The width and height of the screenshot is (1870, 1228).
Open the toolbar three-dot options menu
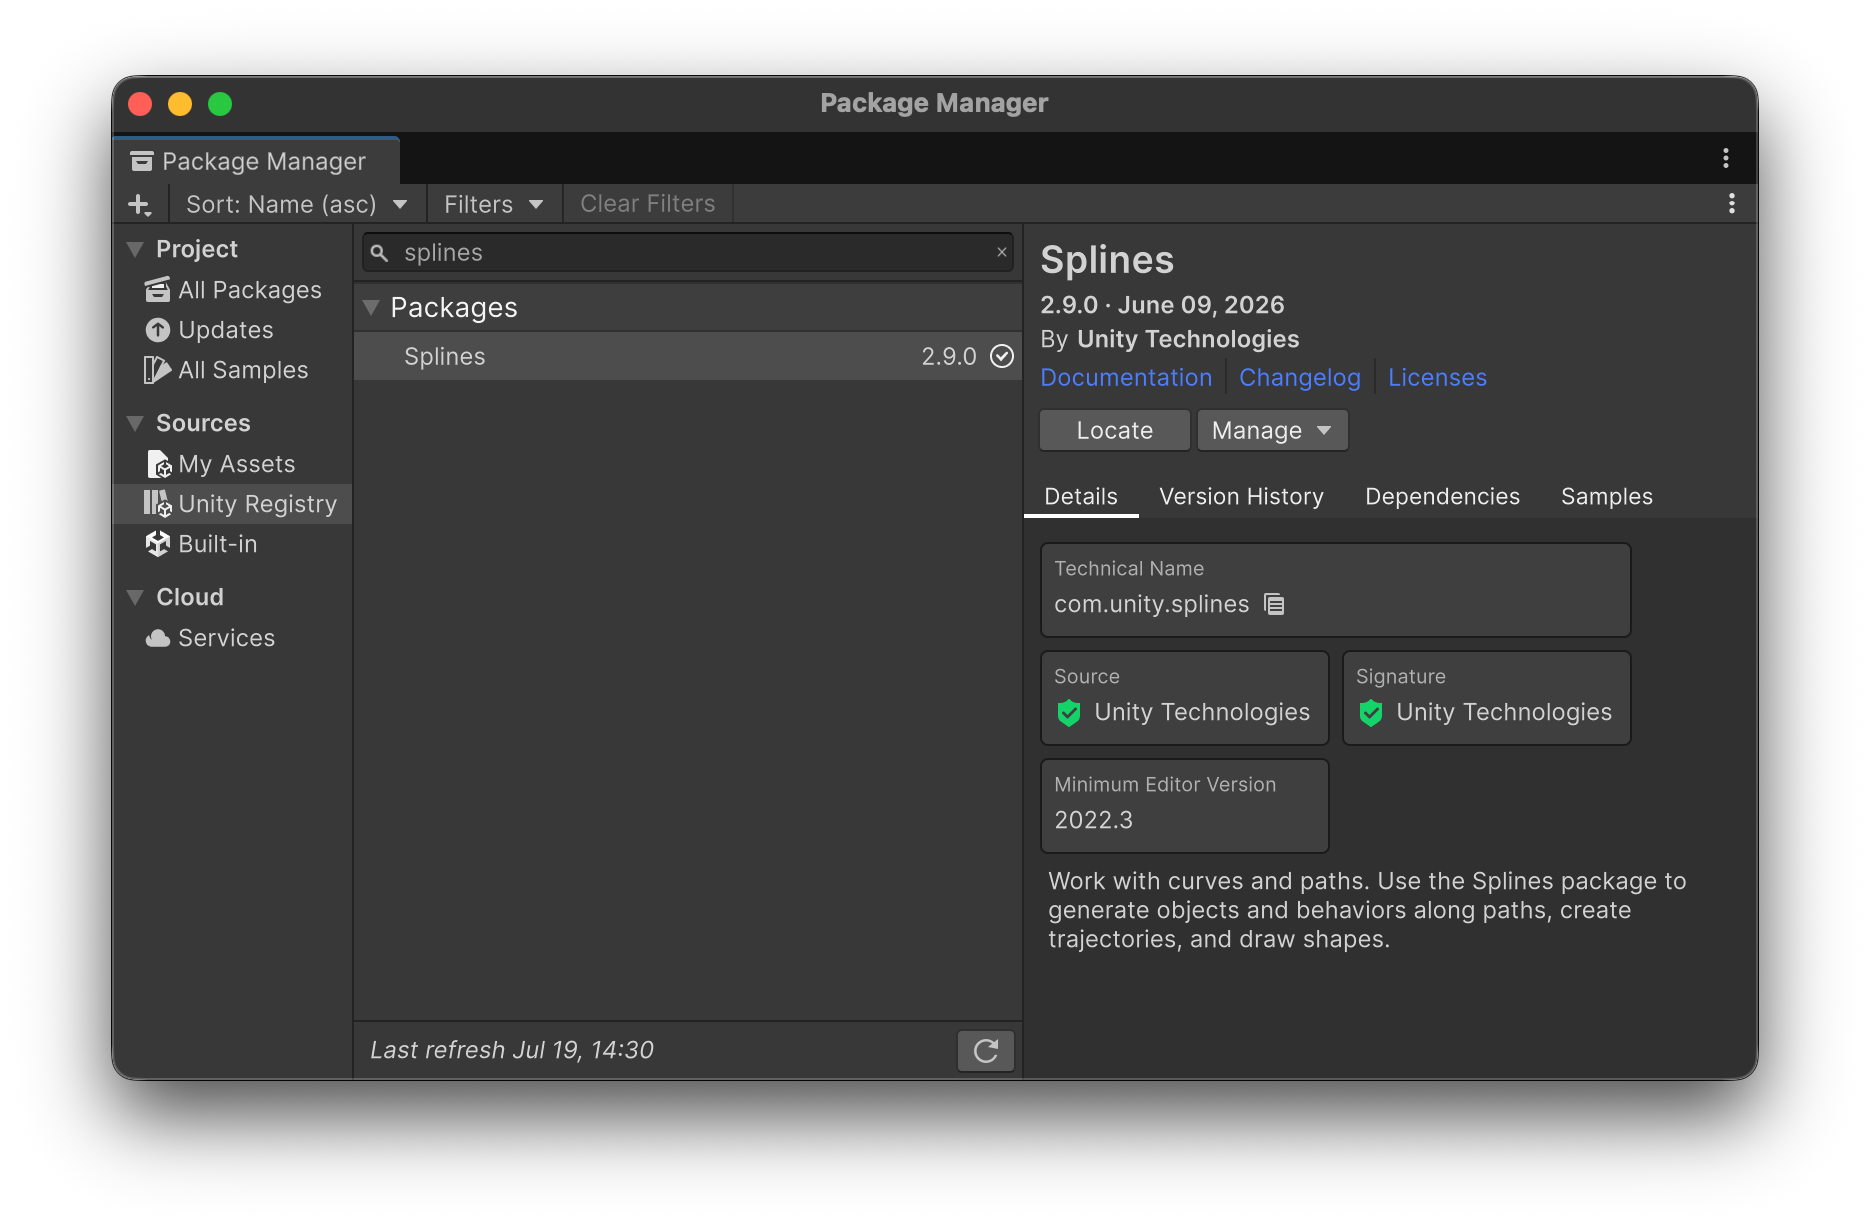[1731, 204]
